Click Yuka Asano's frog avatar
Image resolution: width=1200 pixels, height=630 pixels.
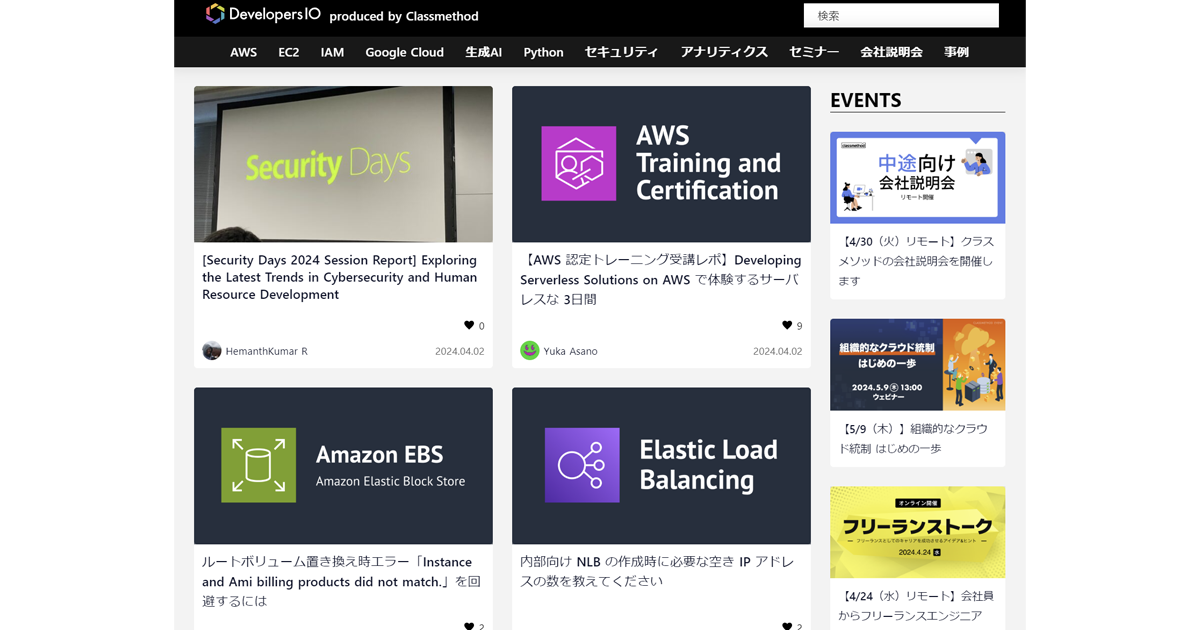pyautogui.click(x=530, y=350)
